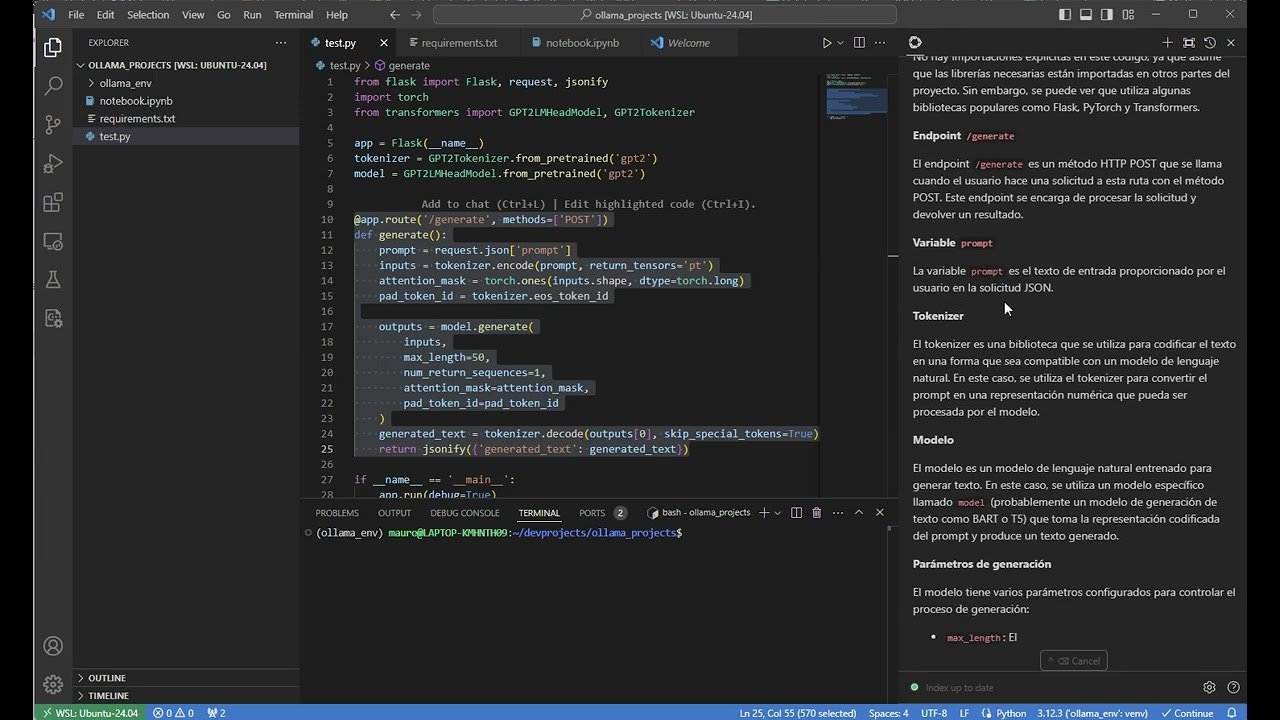Open requirements.txt in explorer
The height and width of the screenshot is (720, 1280).
coord(137,118)
